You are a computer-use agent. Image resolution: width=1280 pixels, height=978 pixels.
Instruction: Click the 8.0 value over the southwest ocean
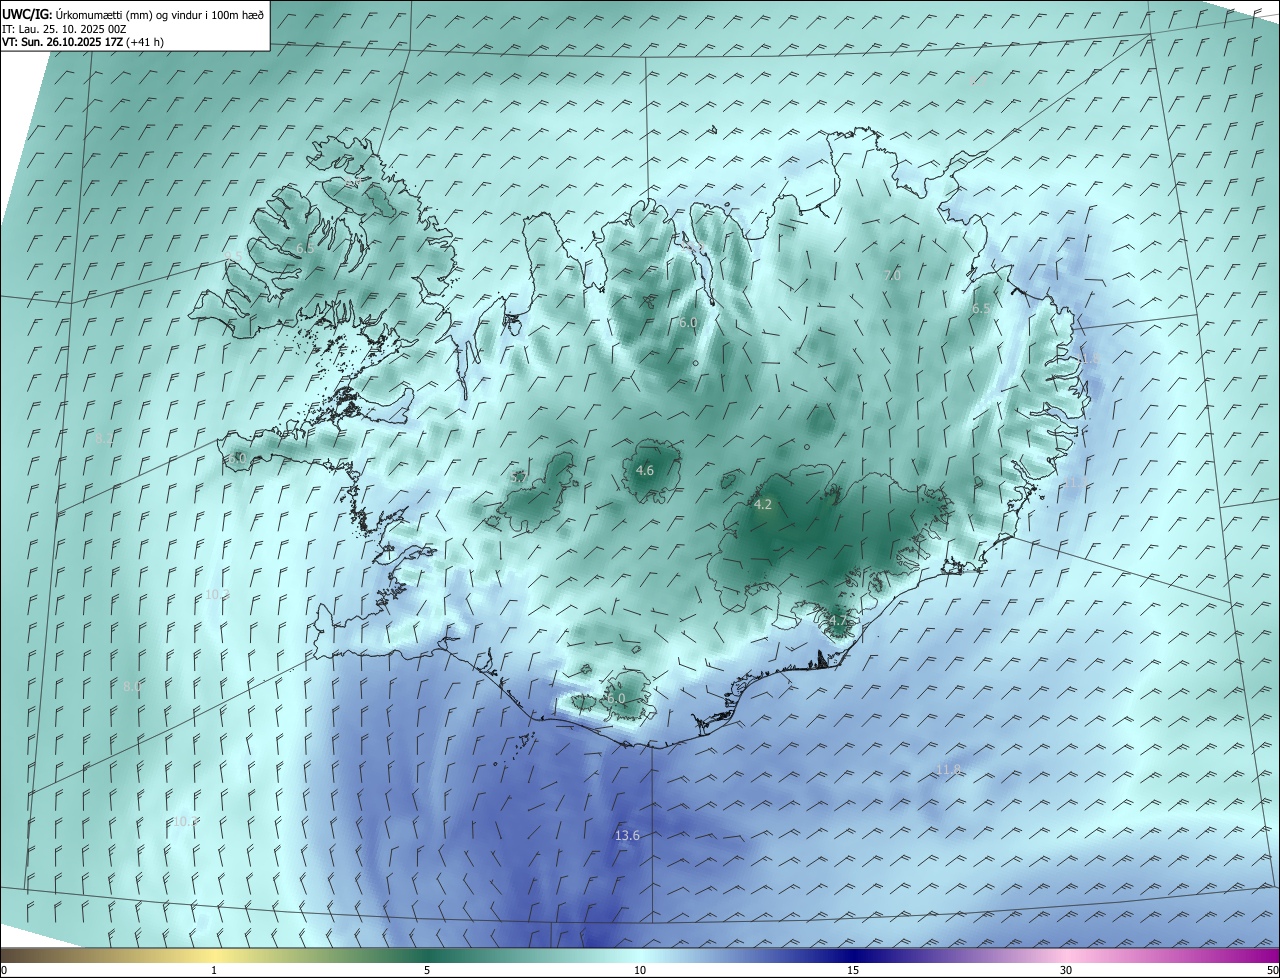(x=132, y=686)
